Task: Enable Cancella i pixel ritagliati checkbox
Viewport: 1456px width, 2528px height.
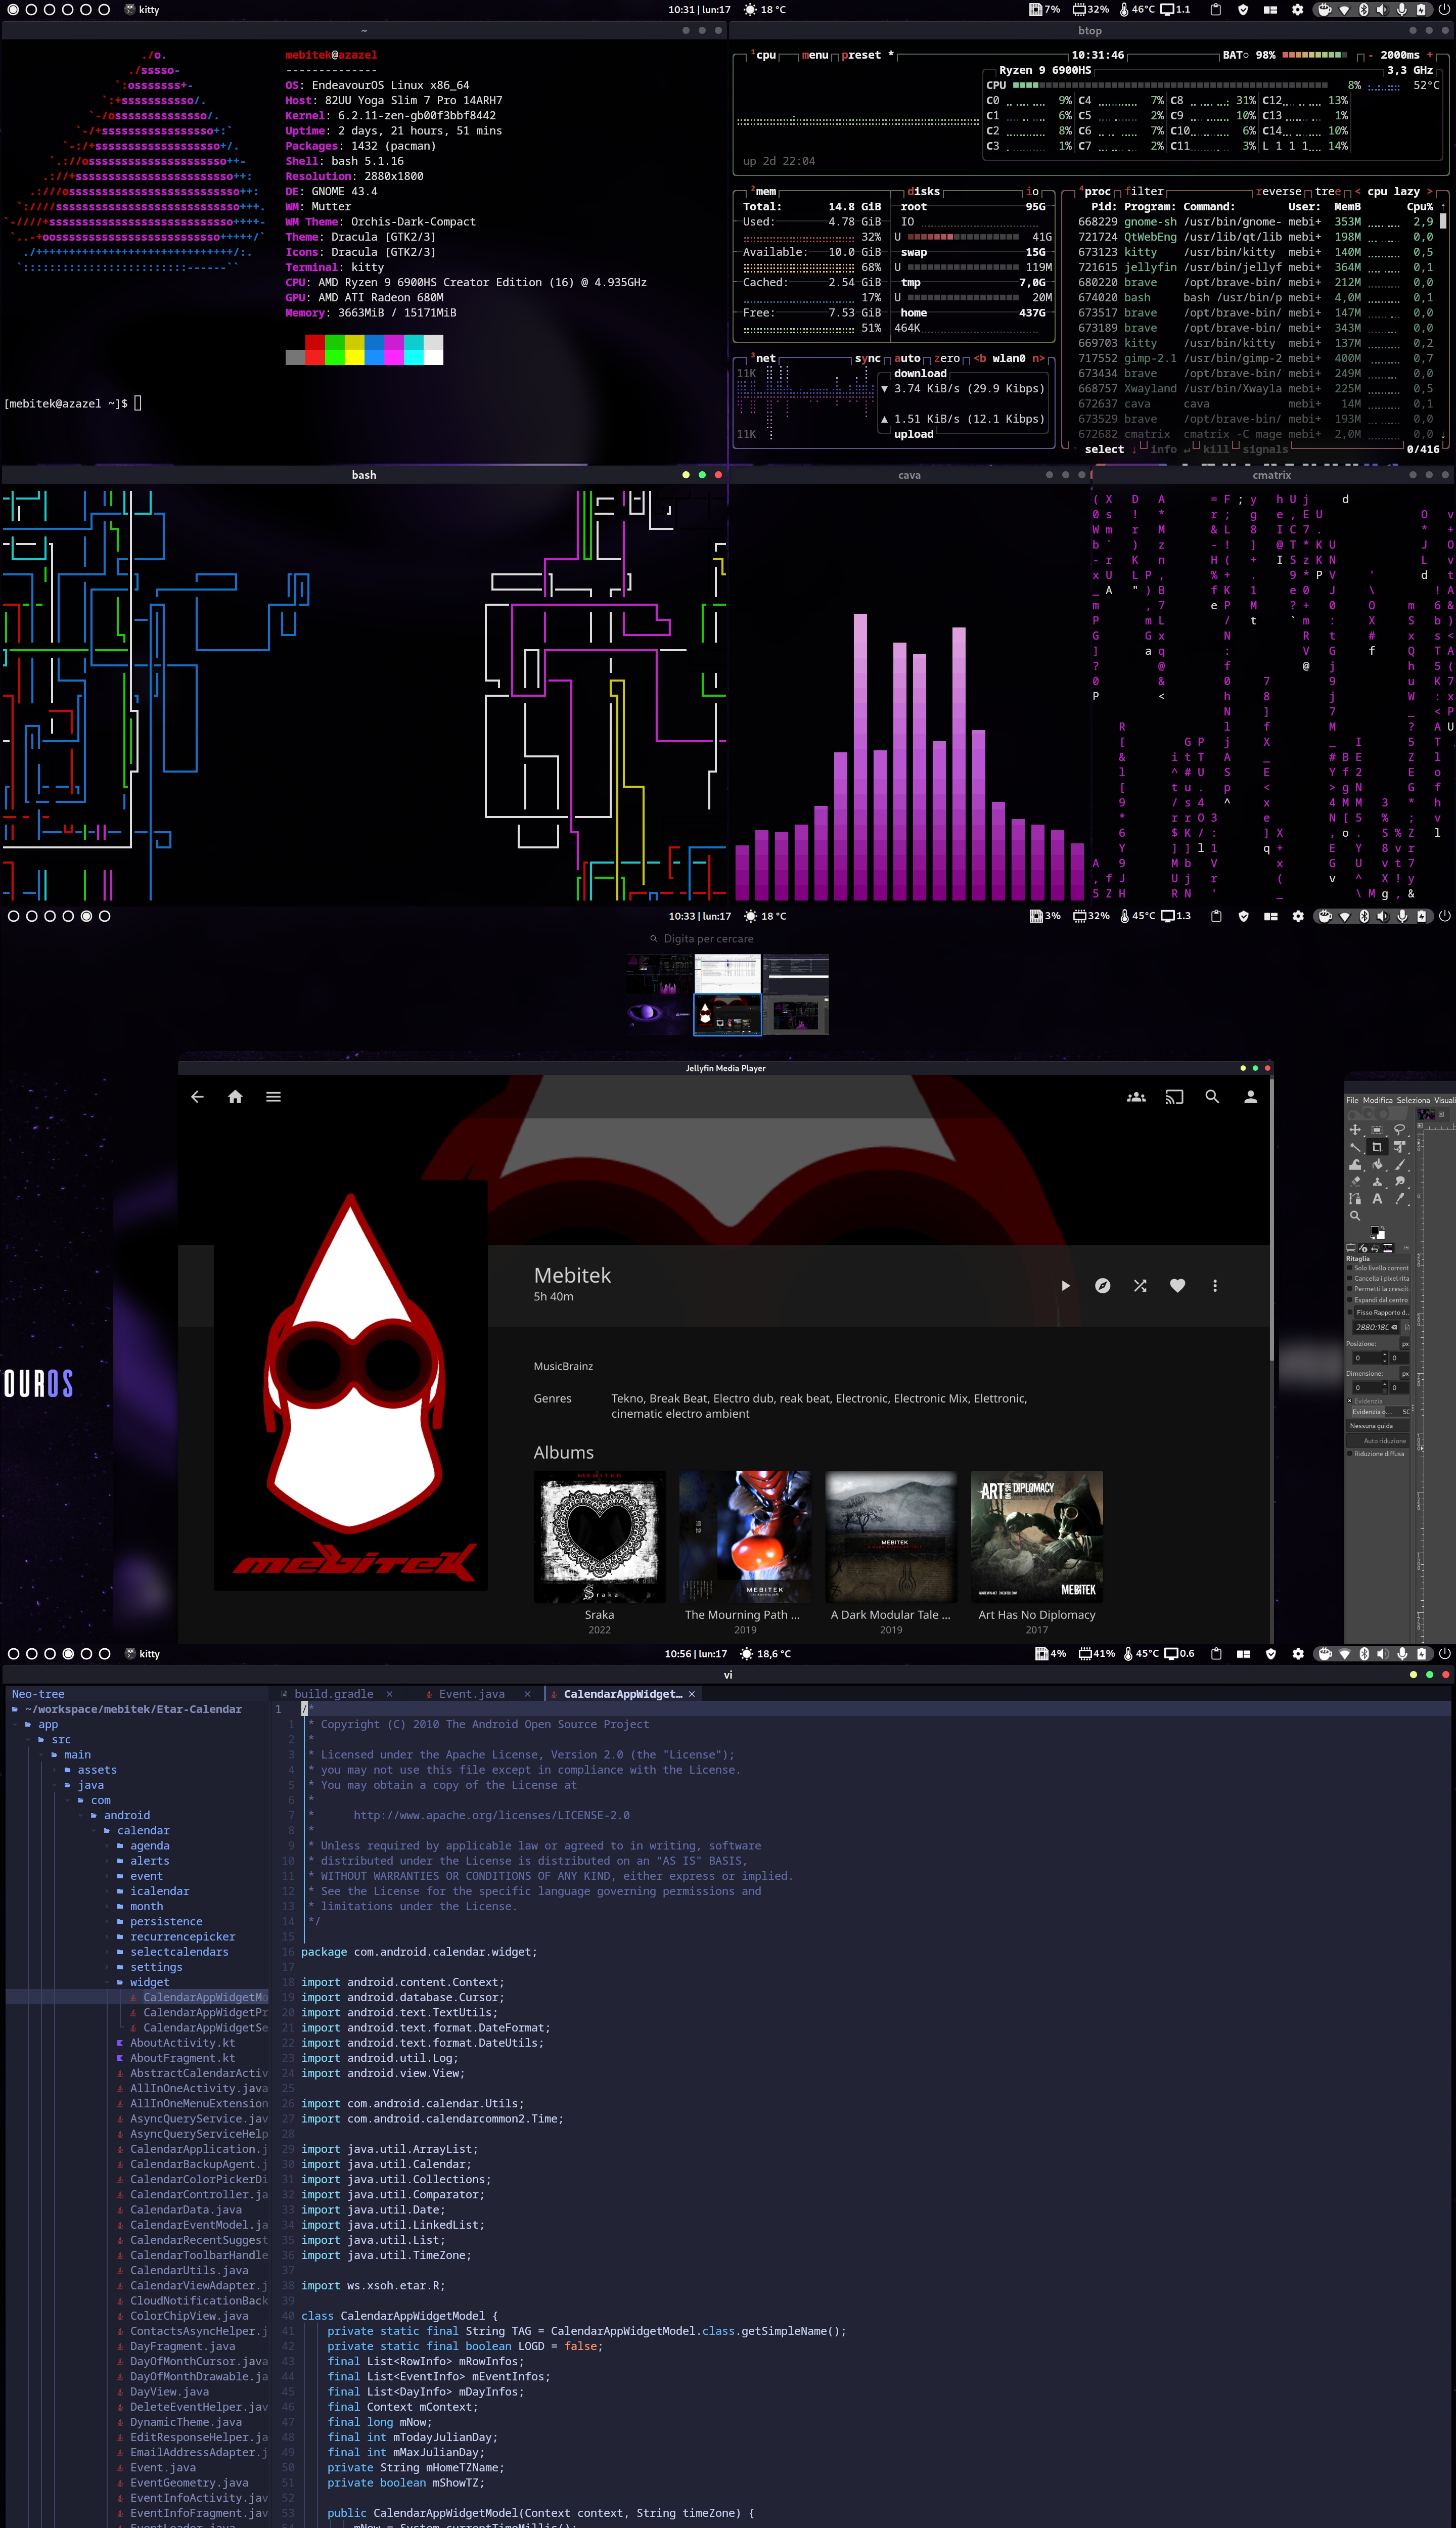Action: [x=1350, y=1278]
